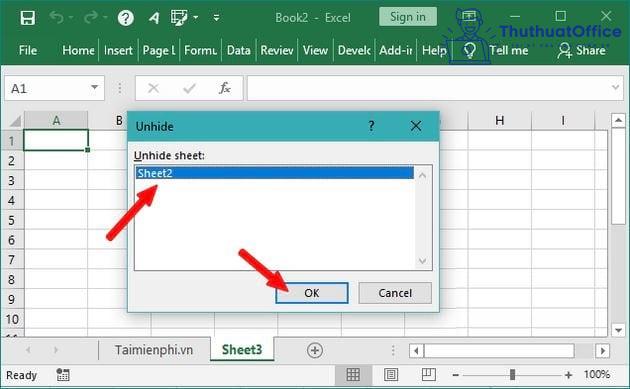Click the horizontal scroll left arrow
Viewport: 630px width, 389px height.
[416, 351]
